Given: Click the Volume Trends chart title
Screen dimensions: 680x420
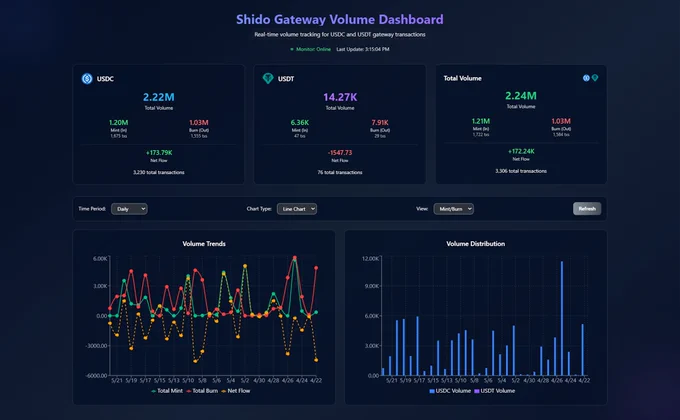Looking at the screenshot, I should [x=204, y=244].
